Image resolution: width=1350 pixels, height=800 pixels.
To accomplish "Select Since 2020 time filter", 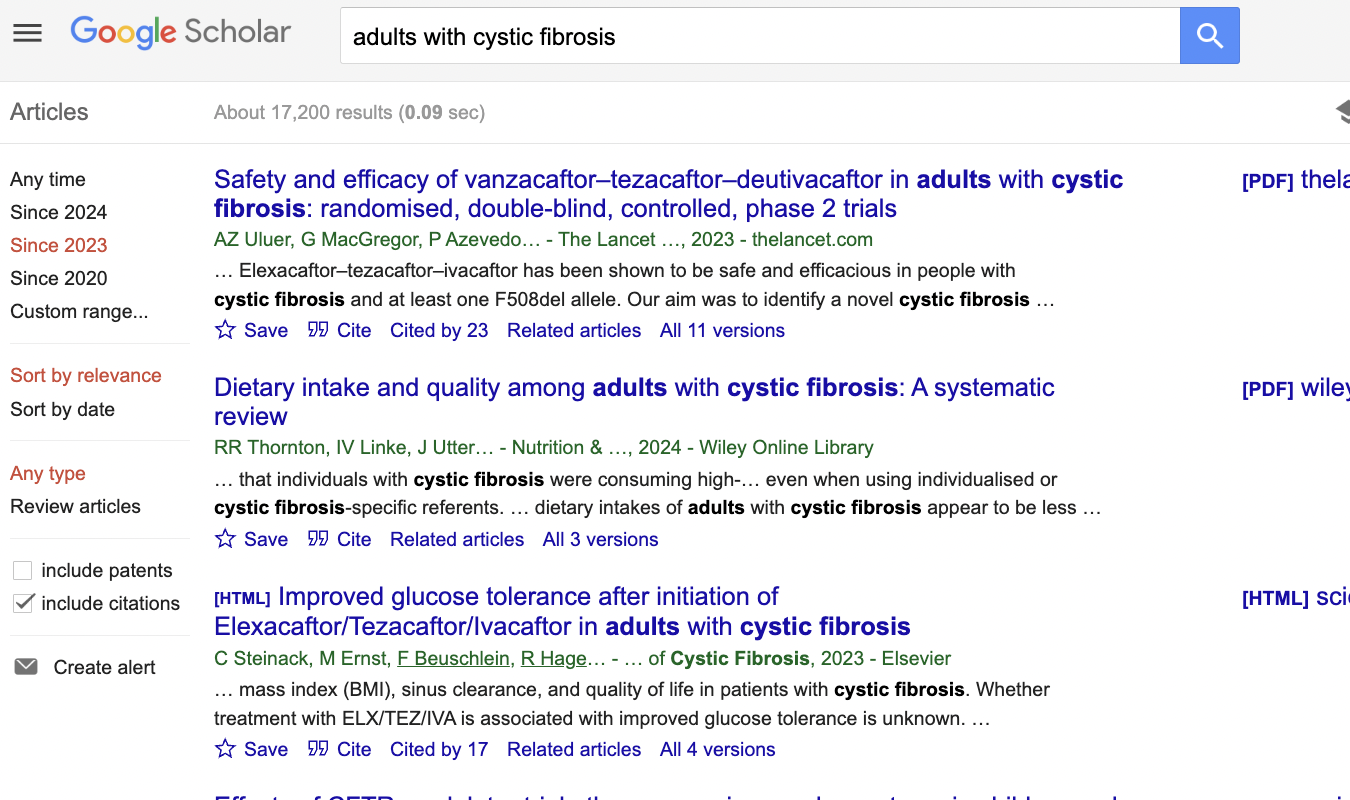I will click(58, 278).
